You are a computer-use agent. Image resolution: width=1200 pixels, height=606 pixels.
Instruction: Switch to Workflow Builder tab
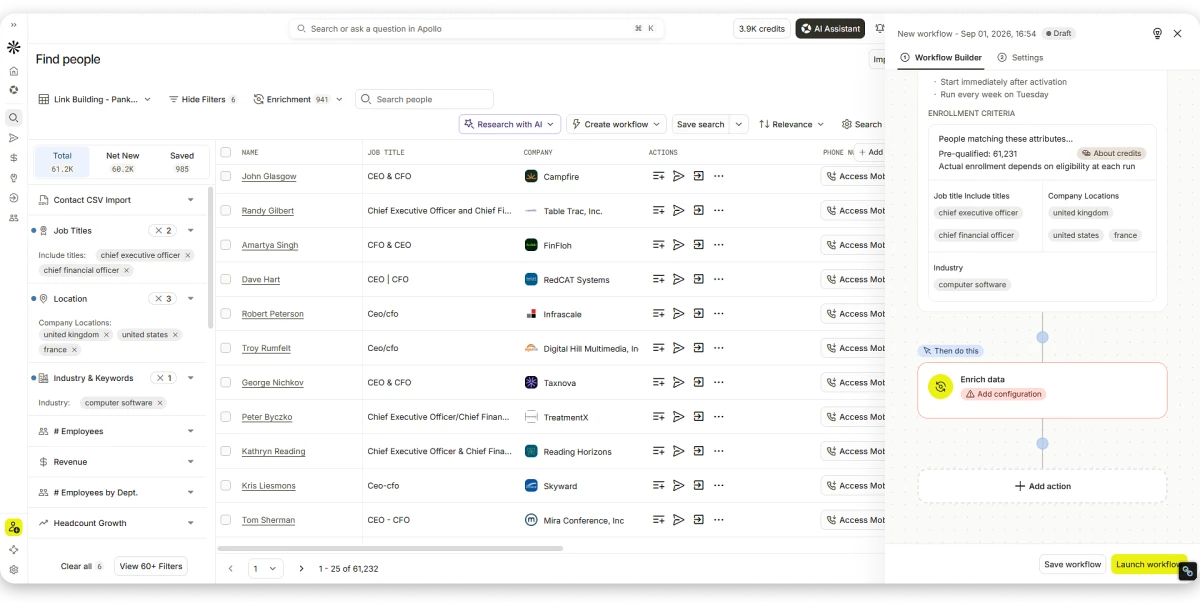tap(941, 58)
